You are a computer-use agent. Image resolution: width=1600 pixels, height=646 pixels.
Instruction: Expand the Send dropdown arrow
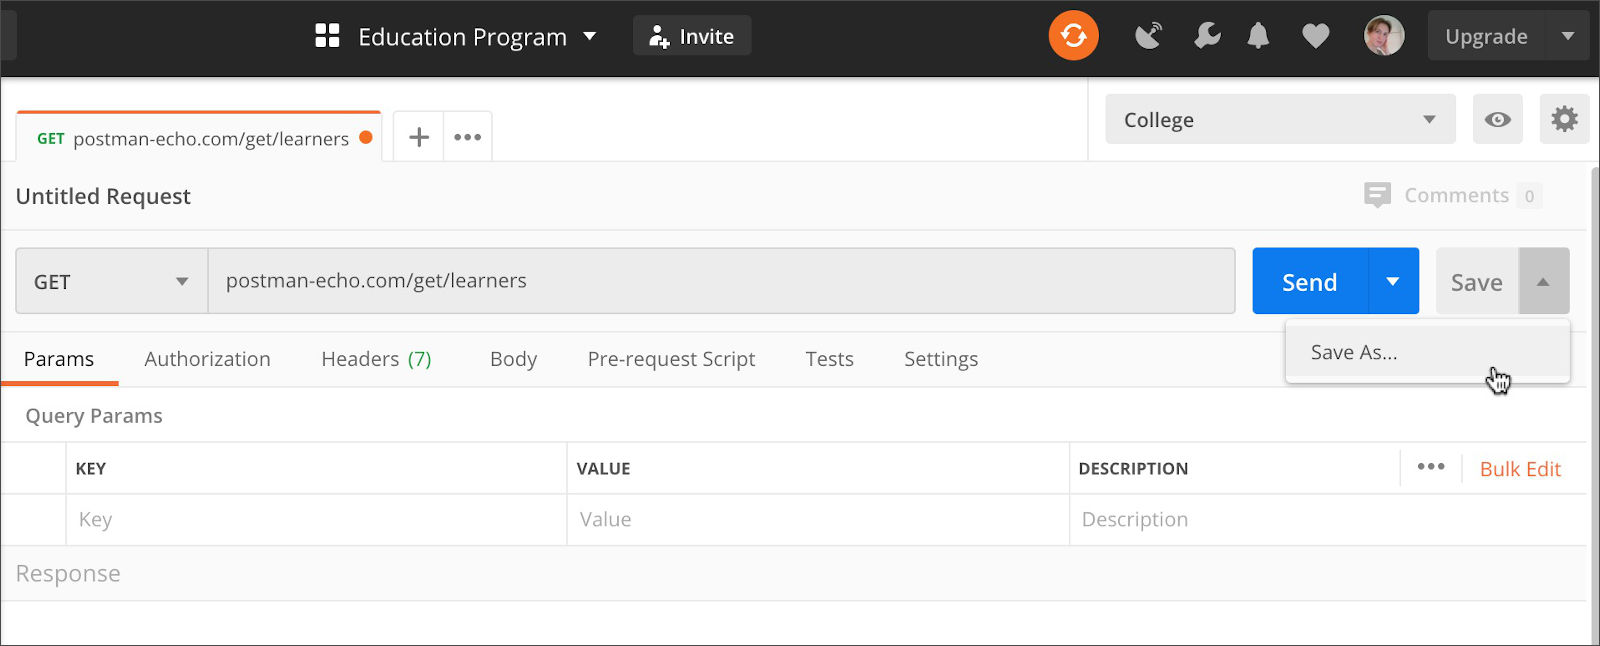(1393, 282)
